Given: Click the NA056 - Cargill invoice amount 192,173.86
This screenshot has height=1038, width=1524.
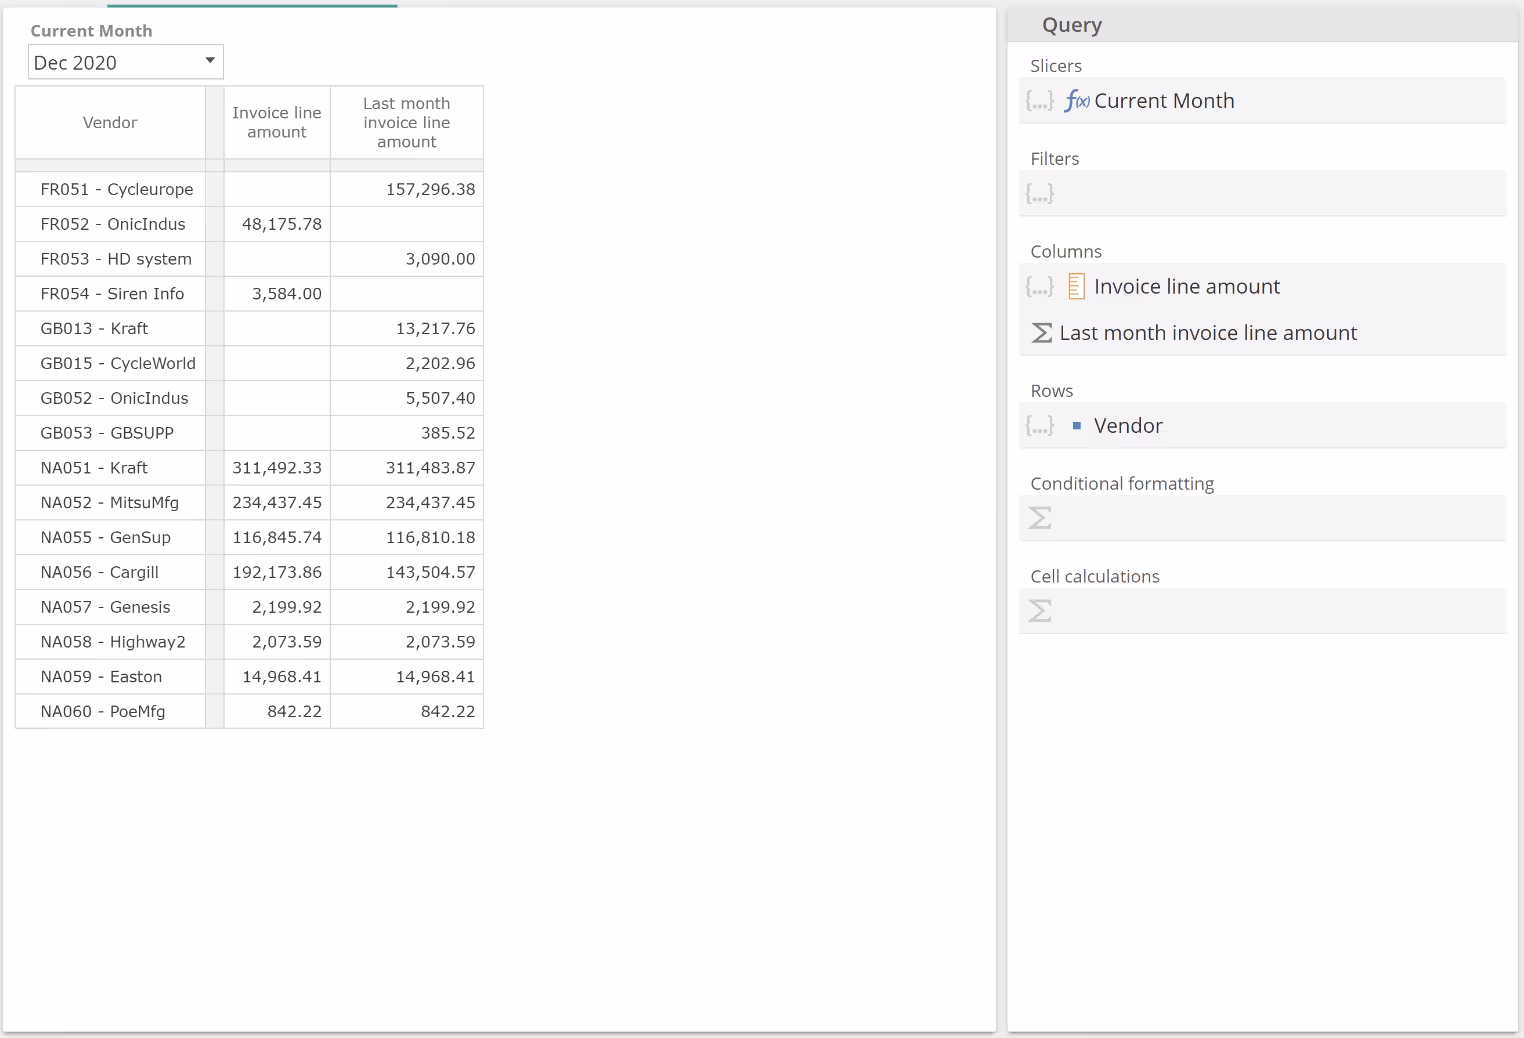Looking at the screenshot, I should (x=277, y=573).
